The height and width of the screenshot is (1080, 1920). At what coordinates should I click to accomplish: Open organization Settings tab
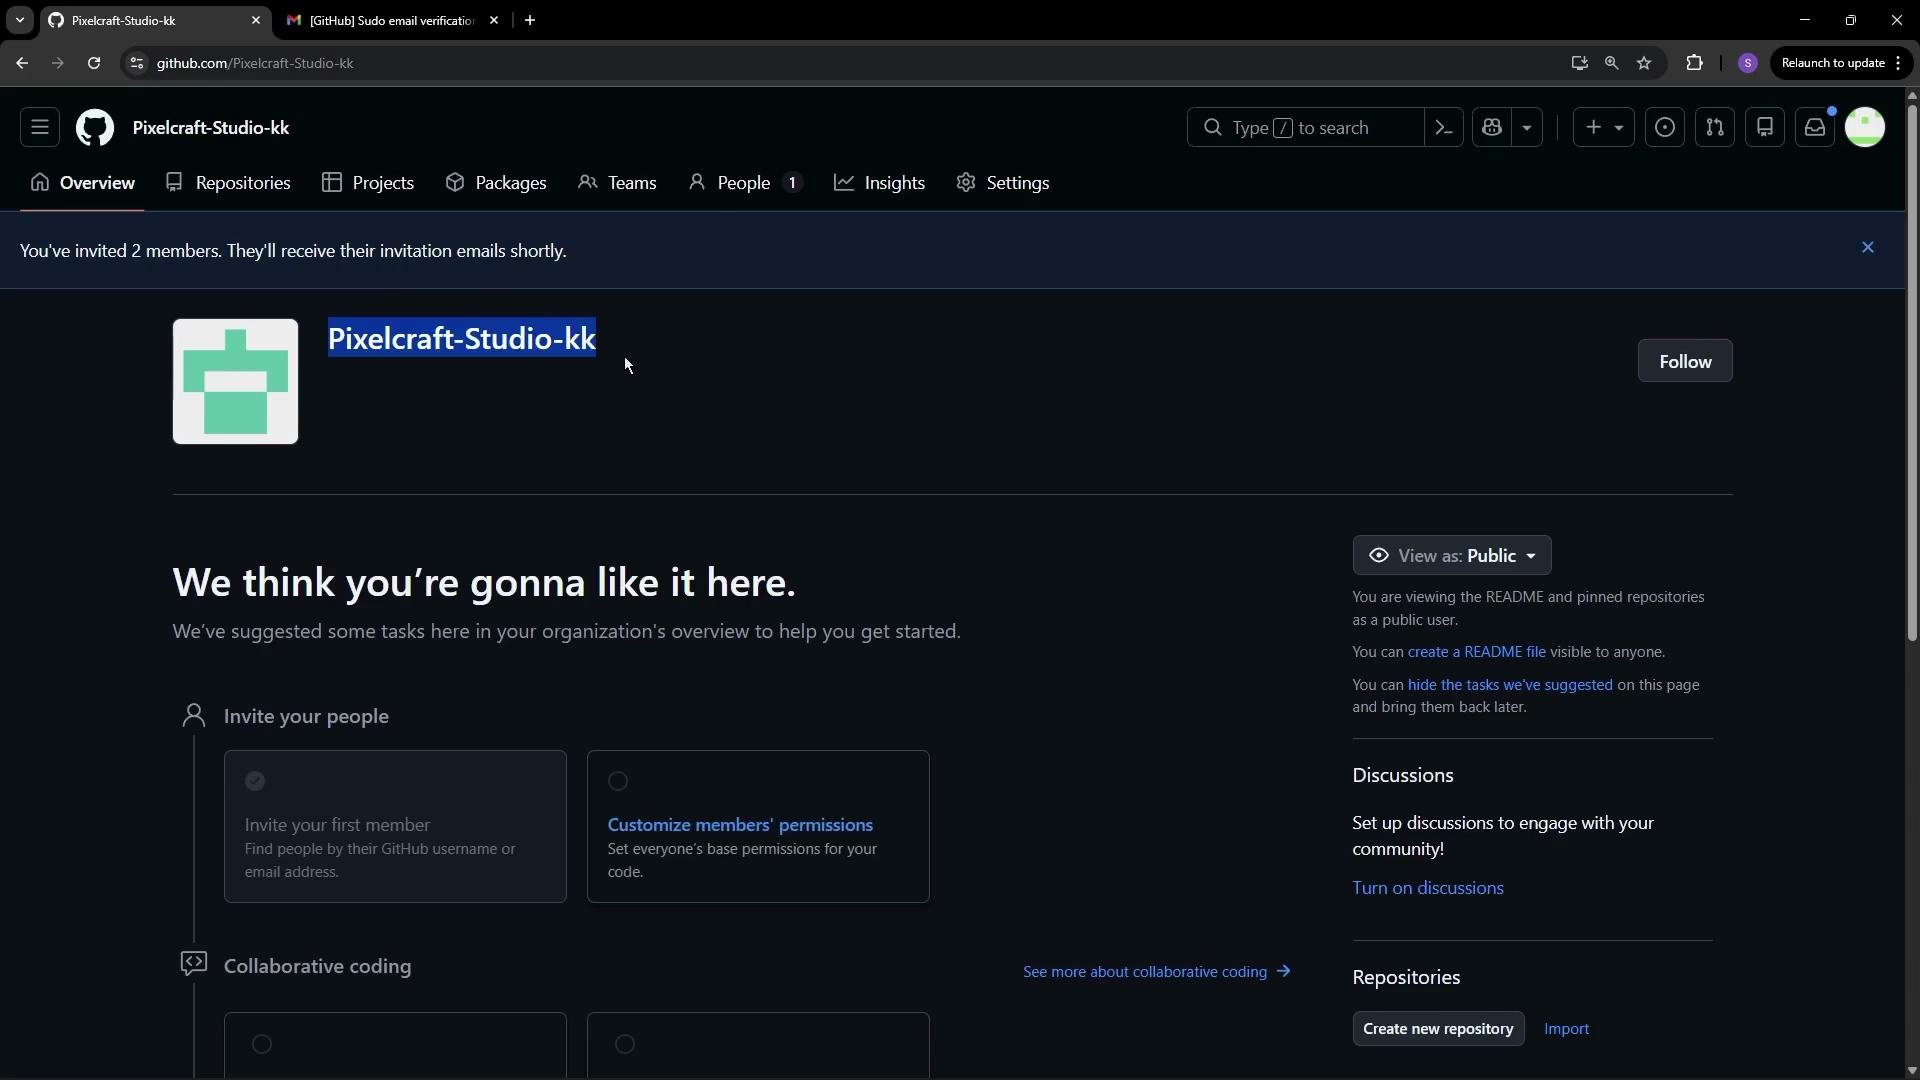(x=1003, y=183)
